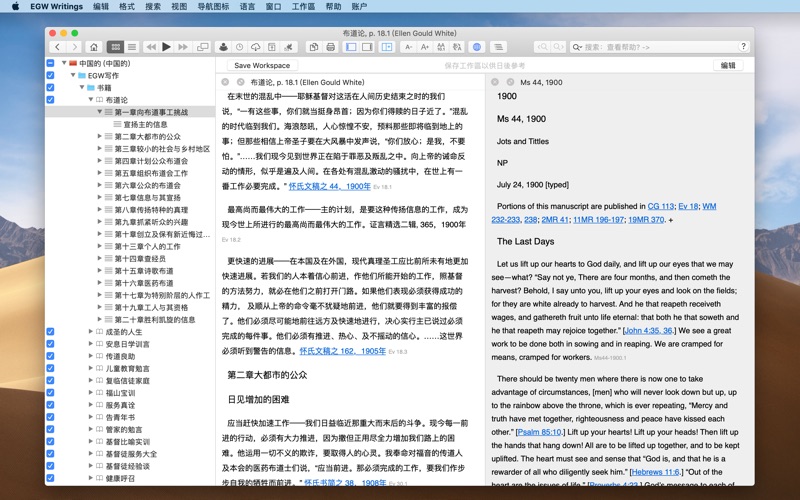Viewport: 800px width, 500px height.
Task: Click the question mark help button
Action: tap(743, 46)
